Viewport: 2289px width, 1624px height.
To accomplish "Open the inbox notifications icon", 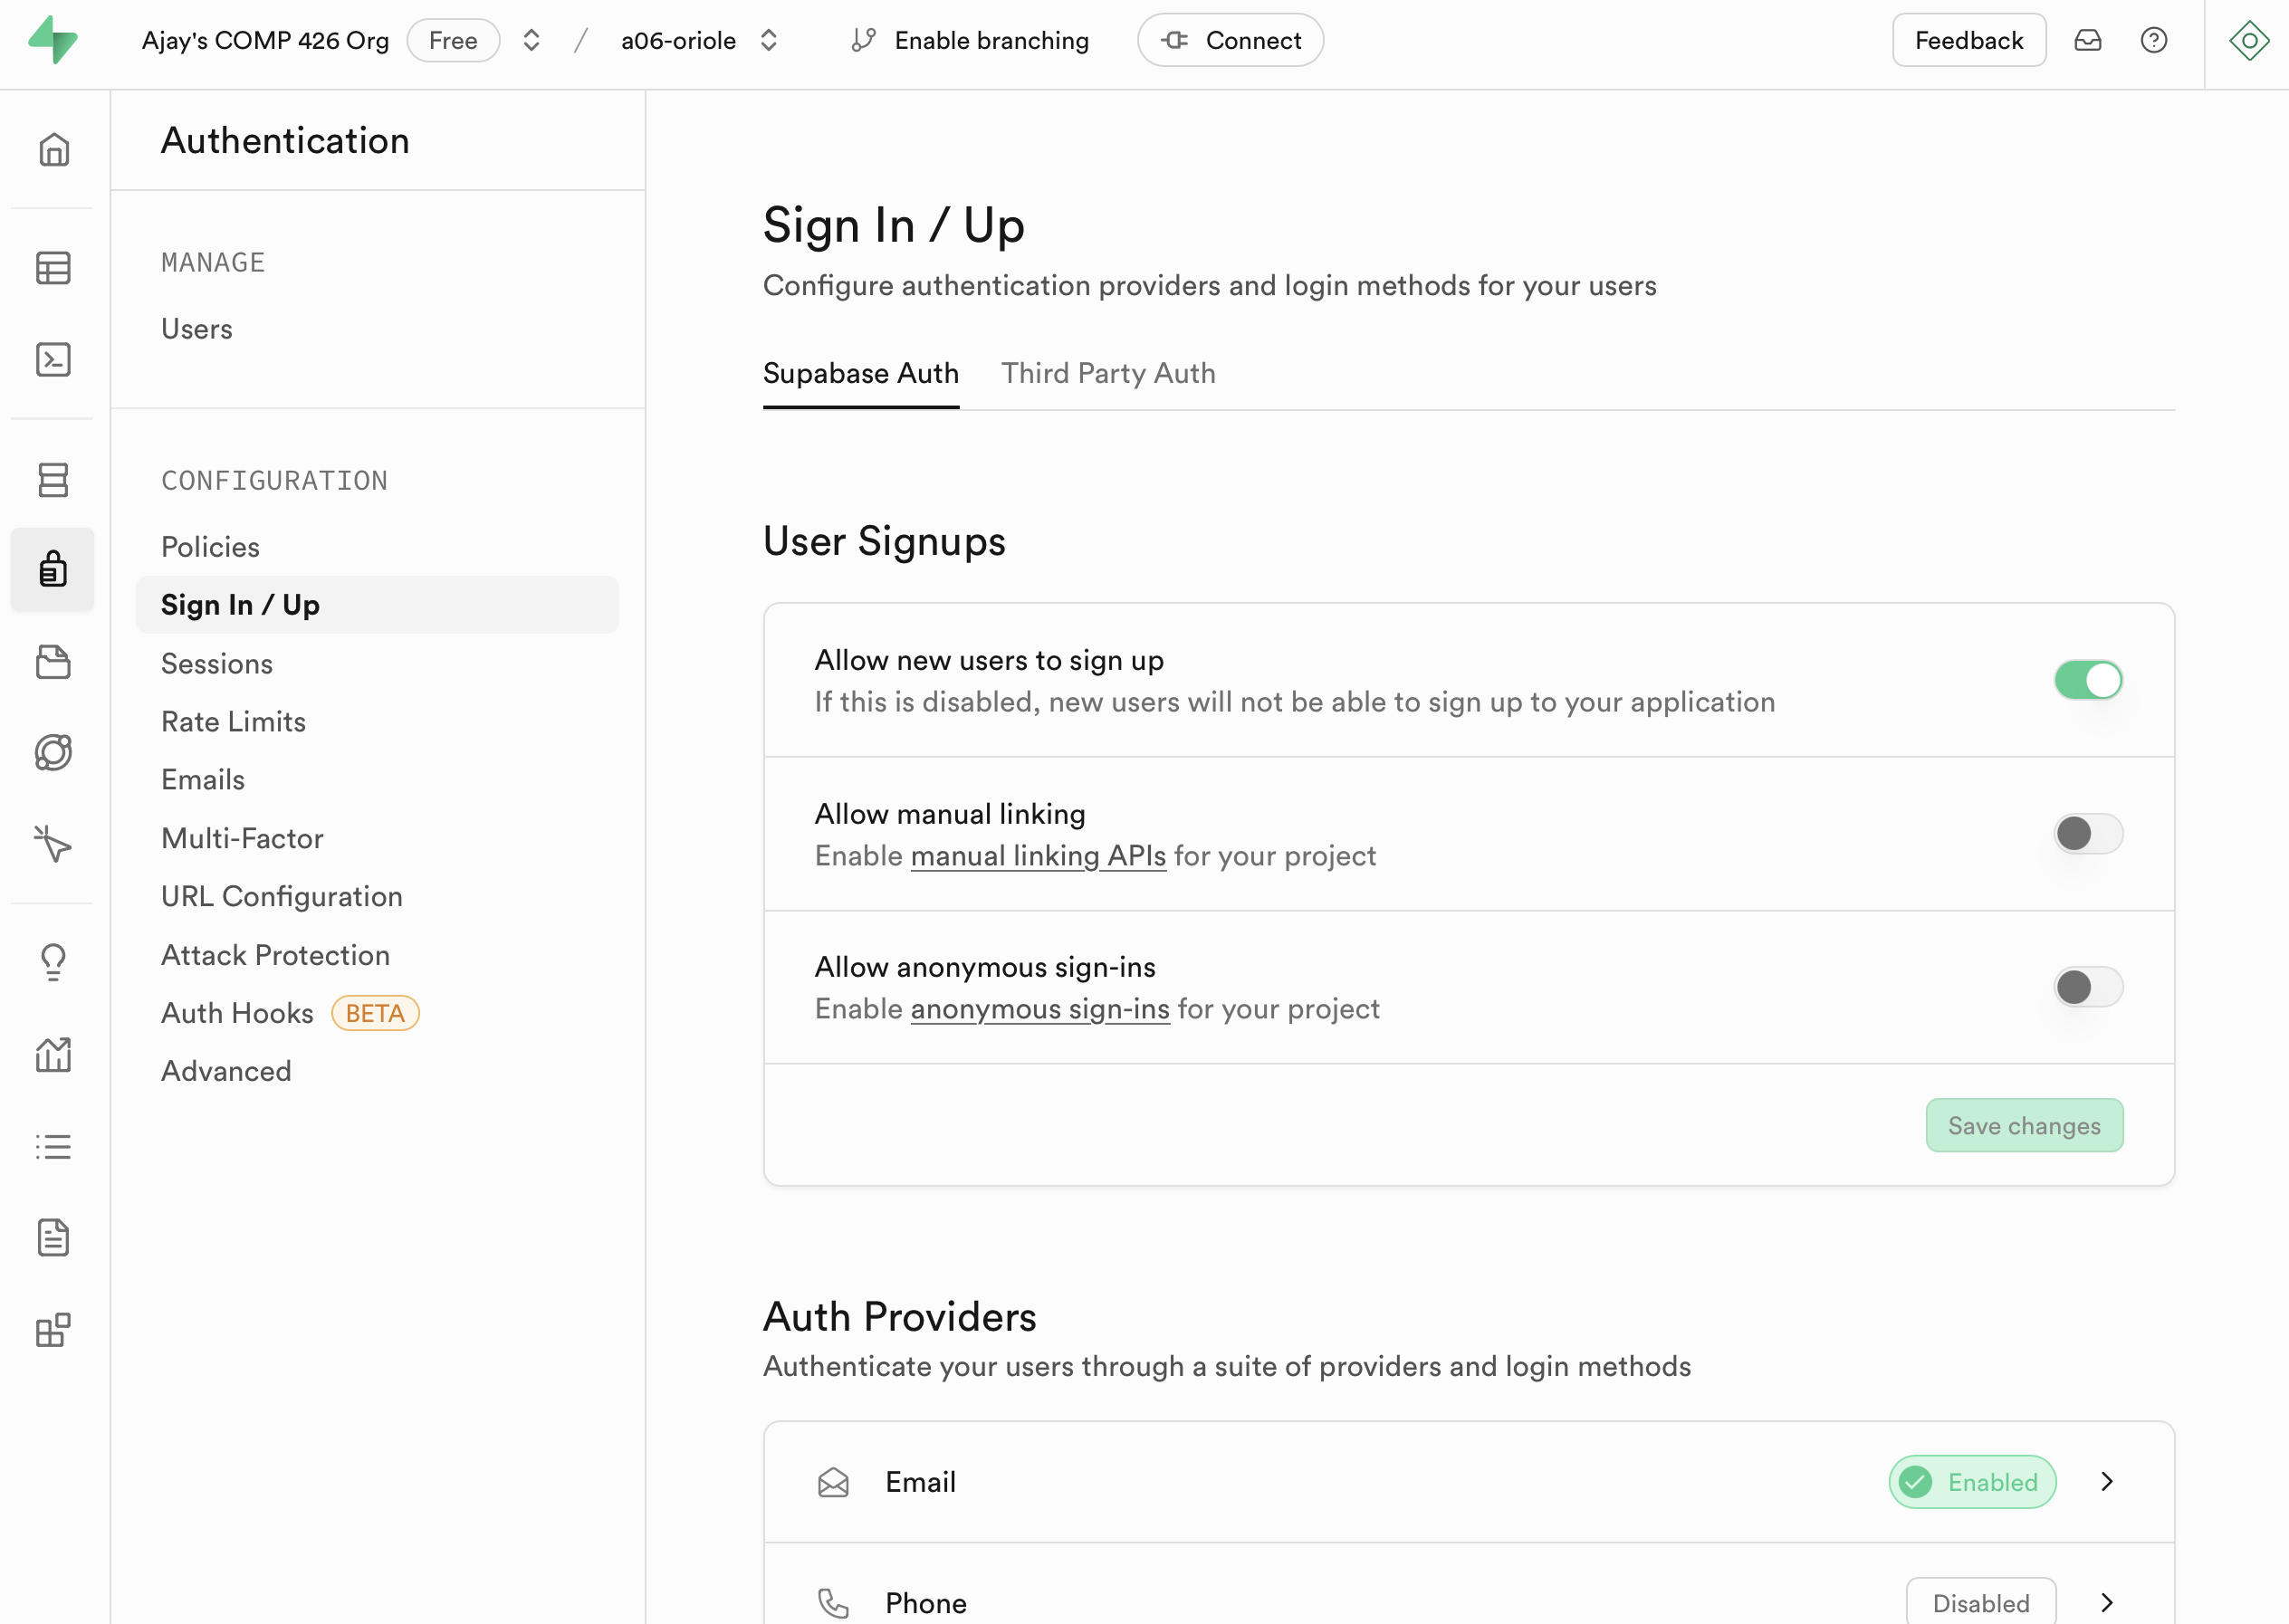I will 2088,40.
